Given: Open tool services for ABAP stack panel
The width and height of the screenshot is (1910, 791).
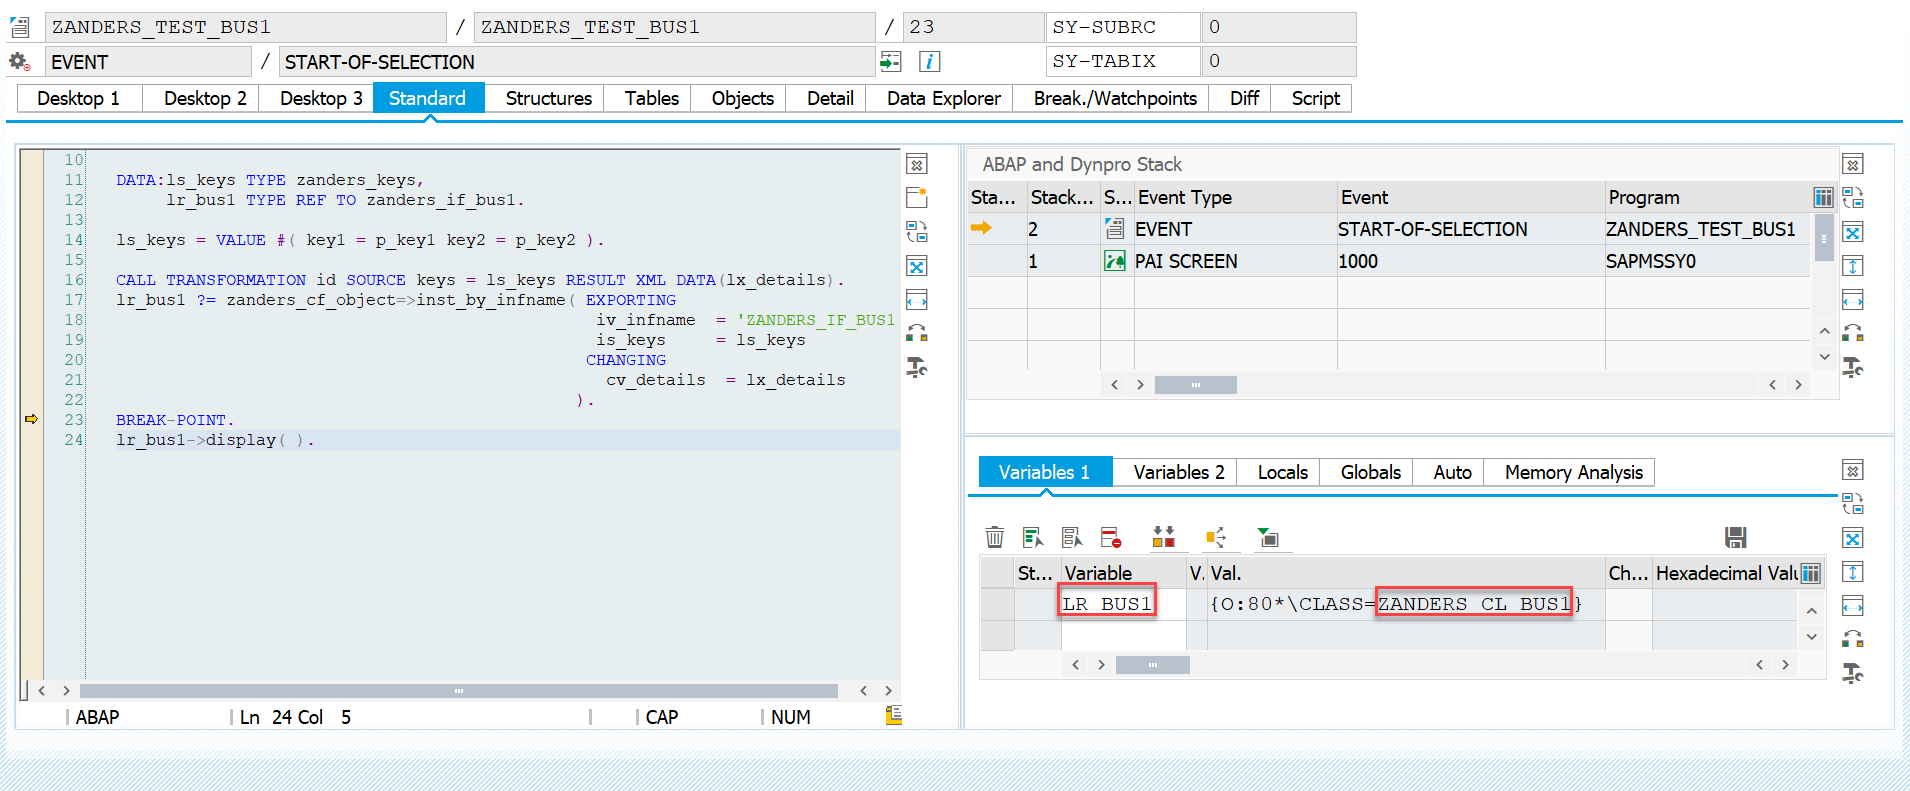Looking at the screenshot, I should tap(1853, 367).
